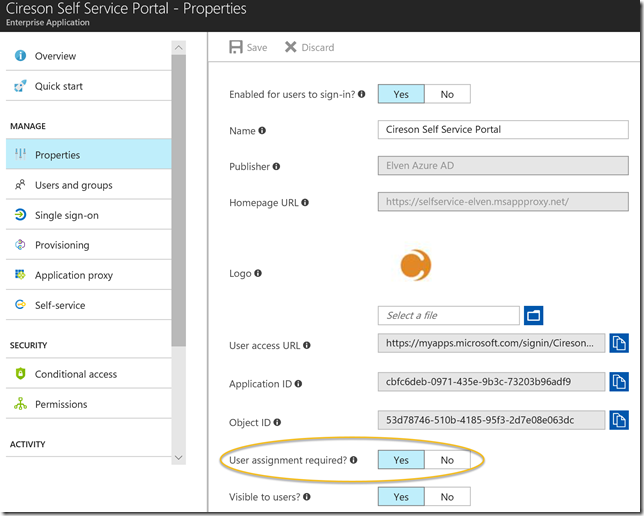
Task: Open the Permissions page
Action: point(88,404)
